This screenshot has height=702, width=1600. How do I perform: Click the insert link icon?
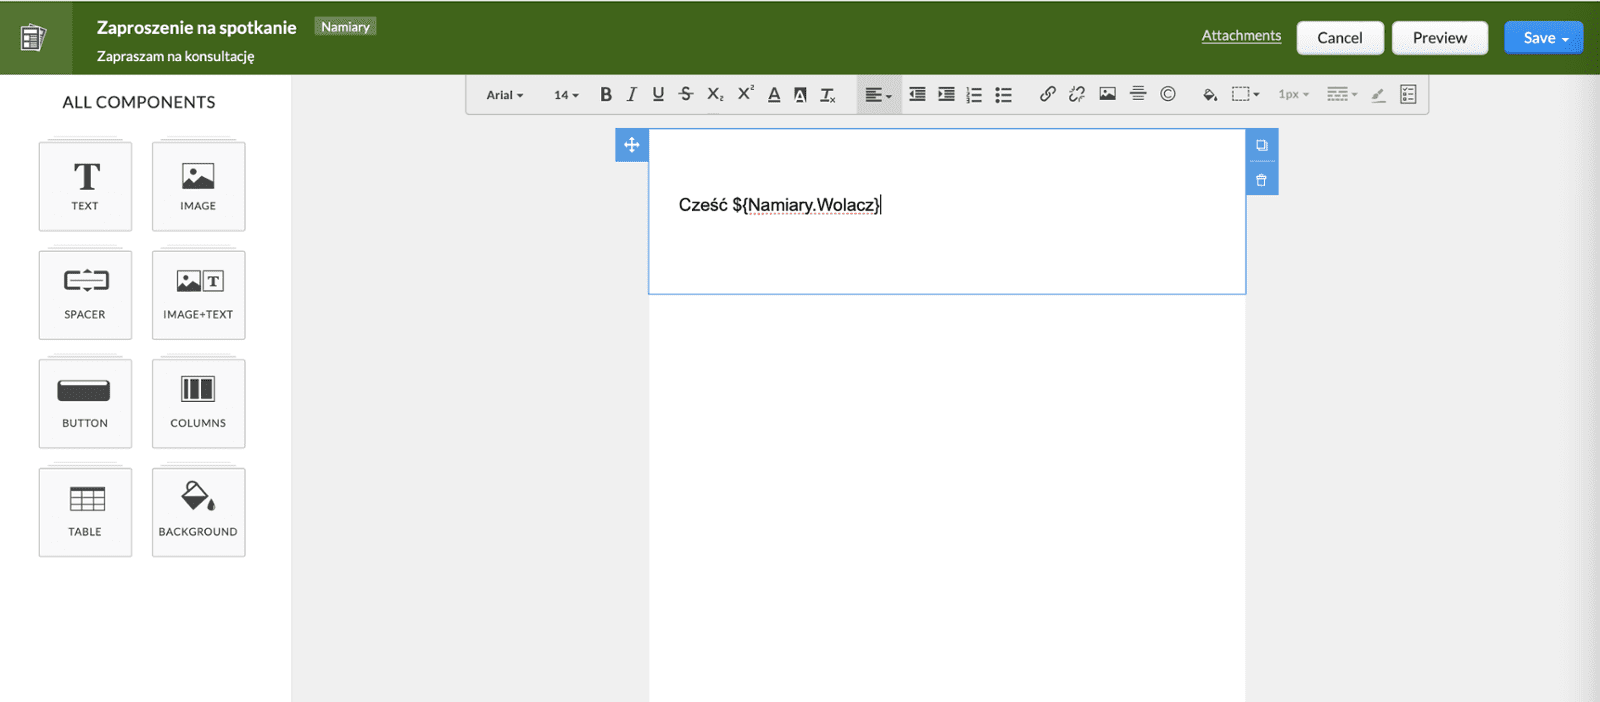(x=1047, y=94)
